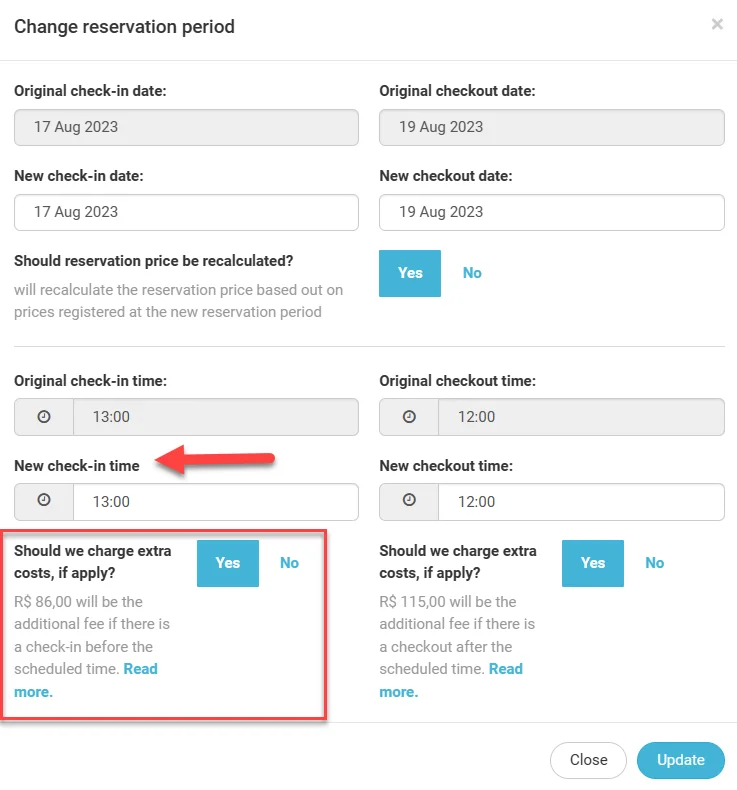
Task: Click clock icon for new checkout time
Action: pyautogui.click(x=409, y=502)
